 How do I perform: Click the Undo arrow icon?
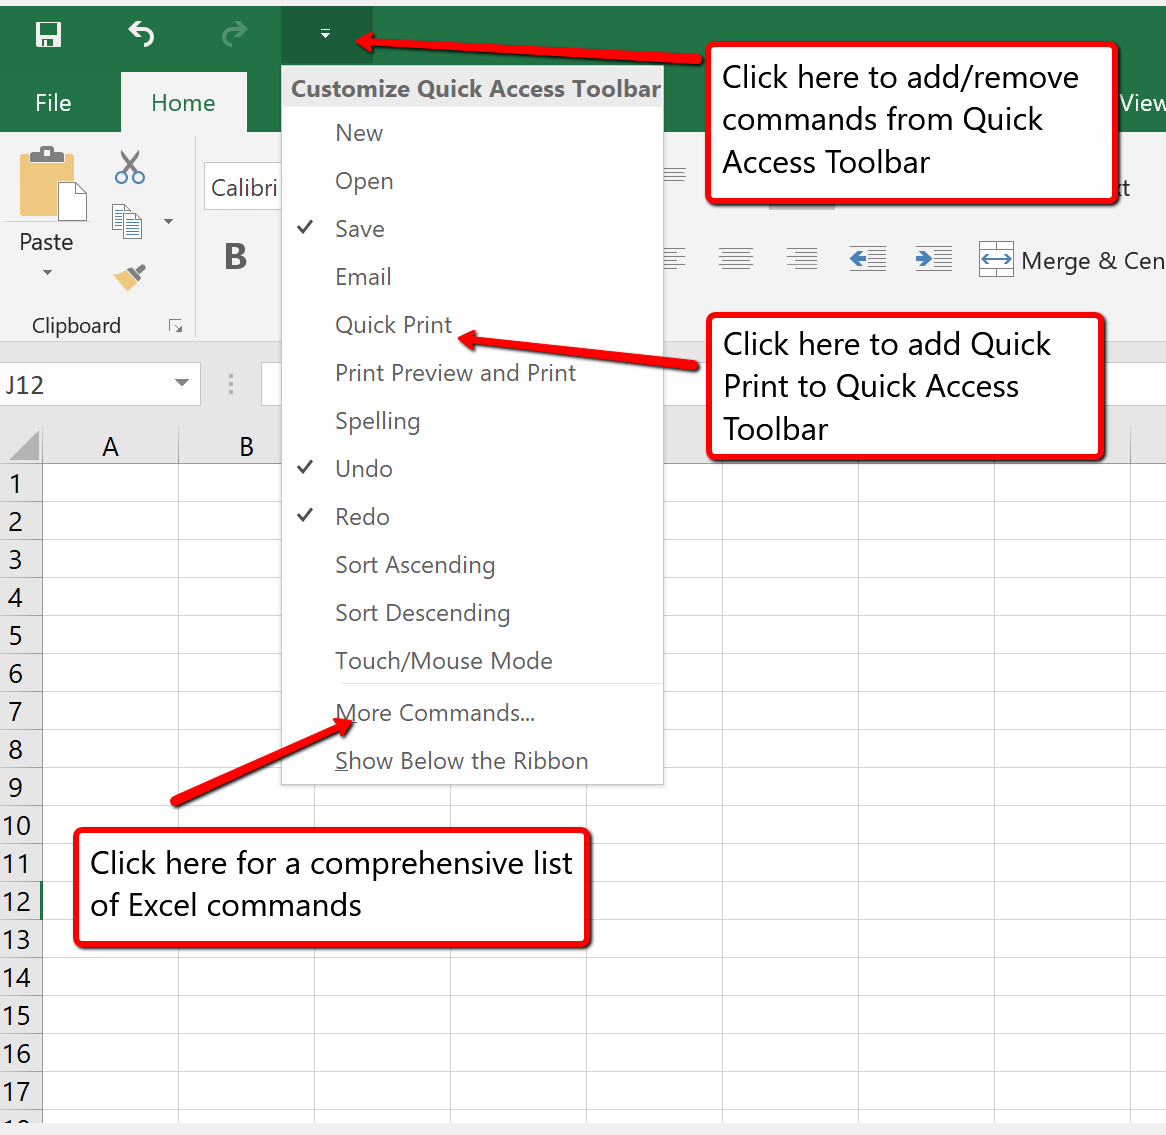(140, 34)
